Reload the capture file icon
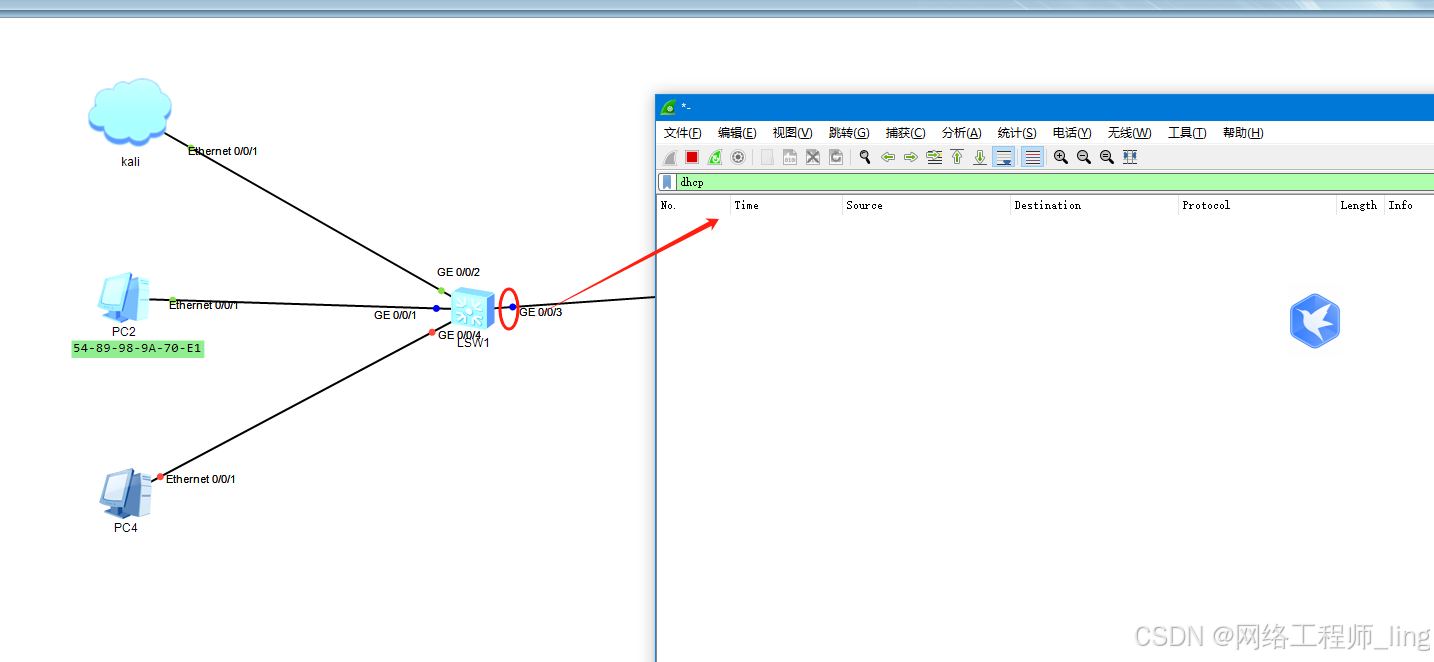The image size is (1434, 662). [x=836, y=157]
